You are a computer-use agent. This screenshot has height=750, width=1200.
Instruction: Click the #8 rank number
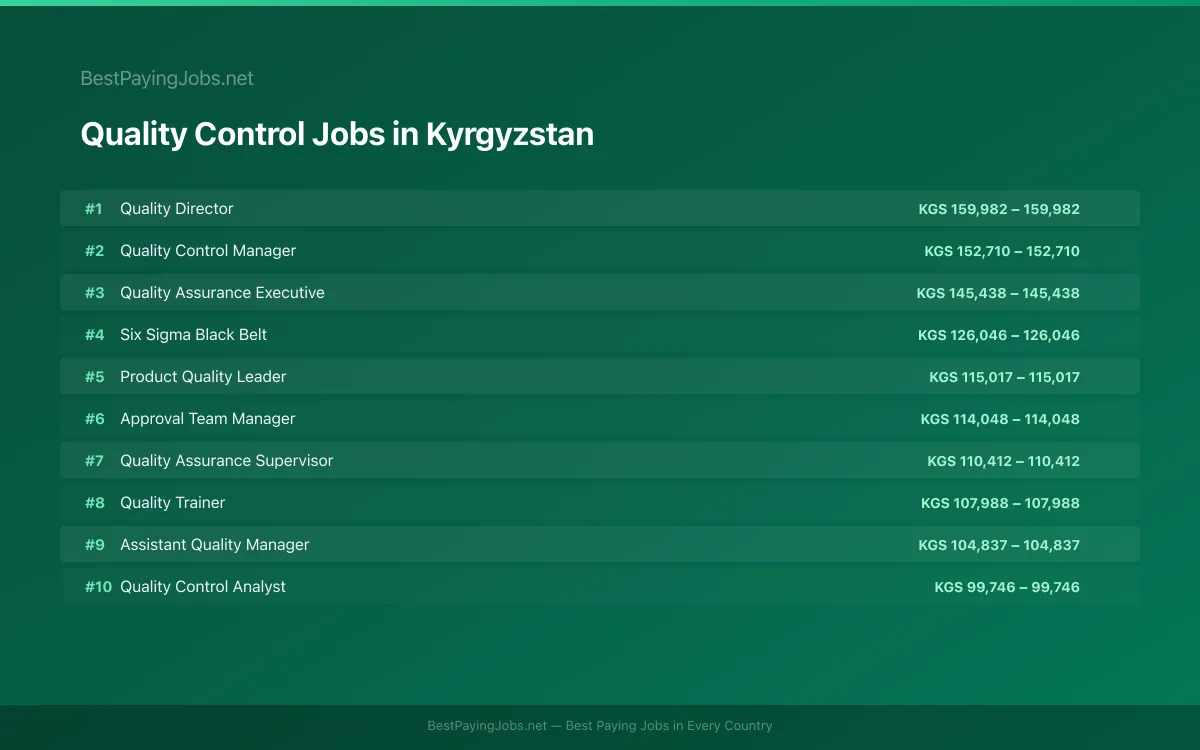[x=94, y=503]
